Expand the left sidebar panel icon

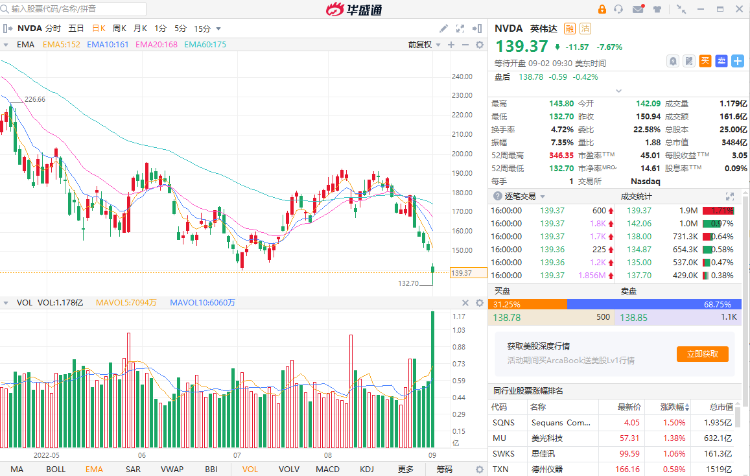[x=7, y=29]
